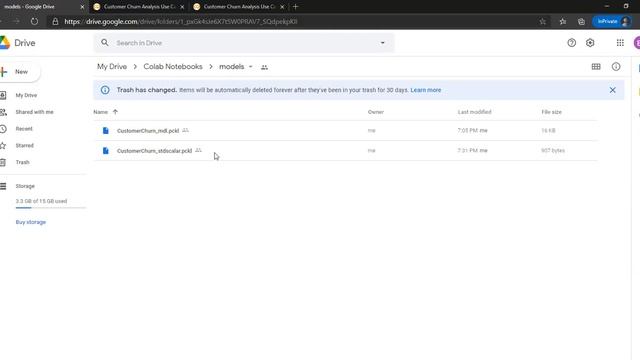Viewport: 640px width, 360px height.
Task: Open search options dropdown arrow
Action: coord(382,43)
